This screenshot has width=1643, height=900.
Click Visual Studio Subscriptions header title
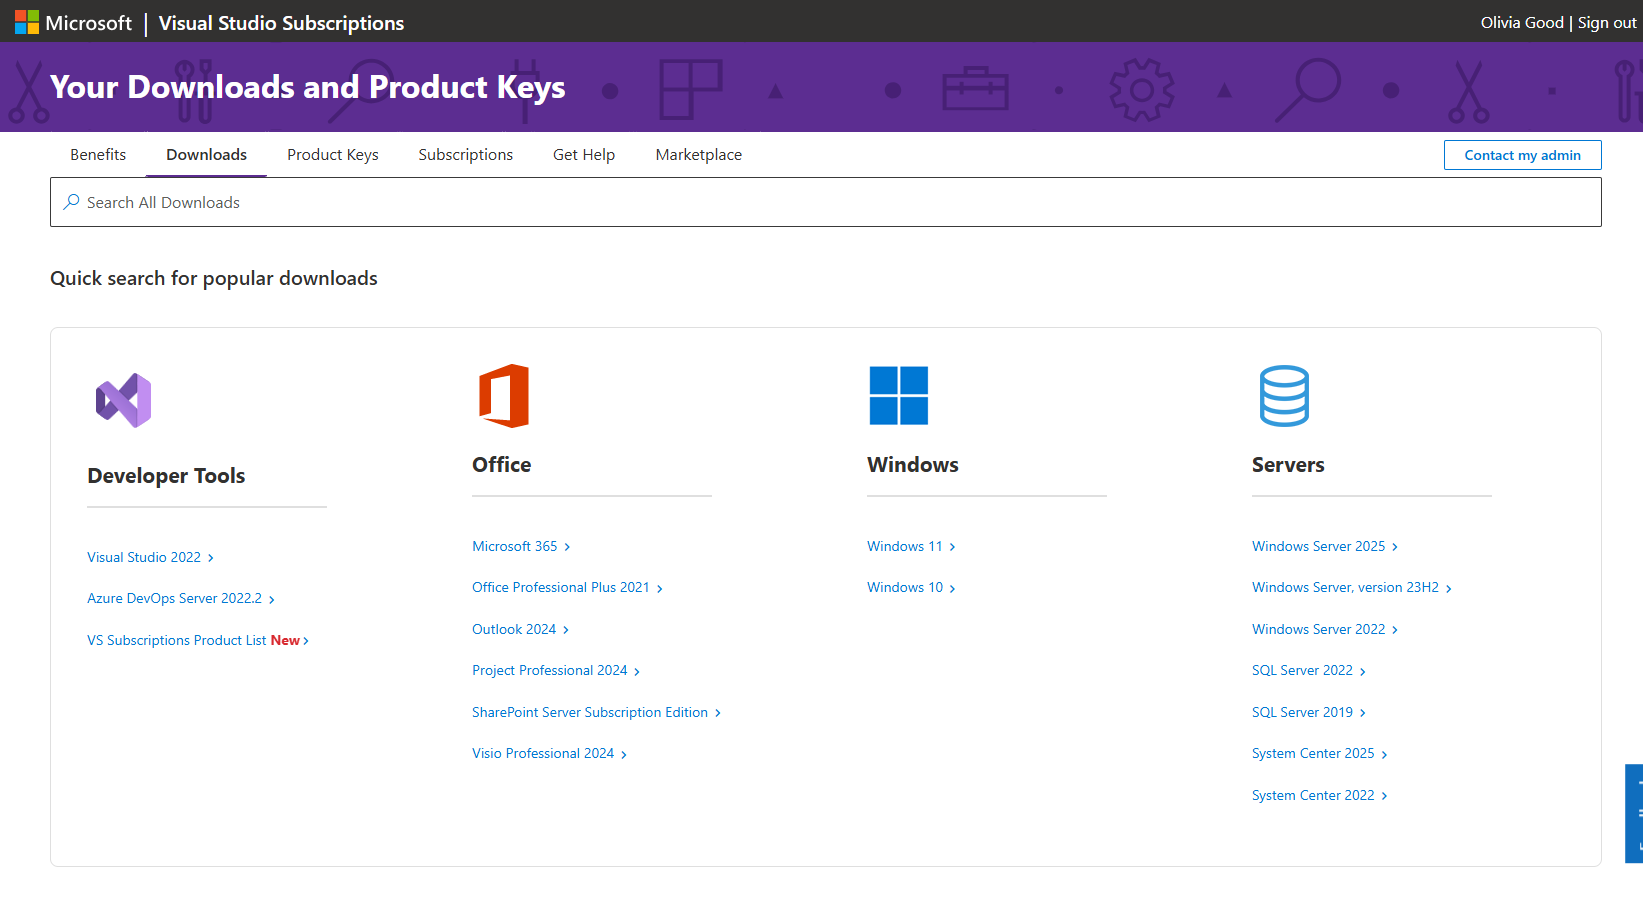pyautogui.click(x=281, y=23)
